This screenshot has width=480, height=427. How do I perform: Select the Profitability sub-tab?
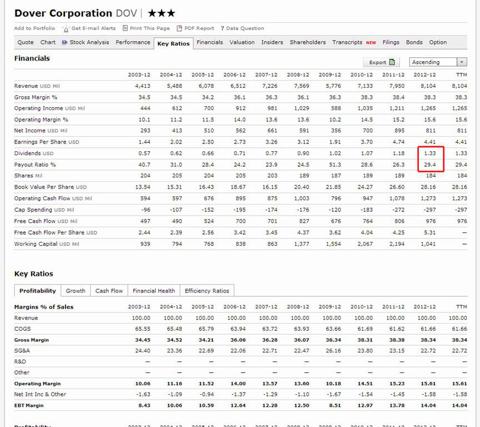click(37, 291)
